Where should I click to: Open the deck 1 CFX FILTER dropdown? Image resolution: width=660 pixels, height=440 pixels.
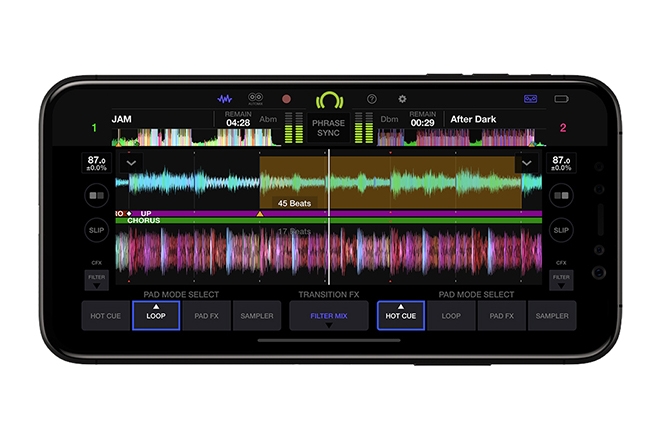[x=96, y=281]
